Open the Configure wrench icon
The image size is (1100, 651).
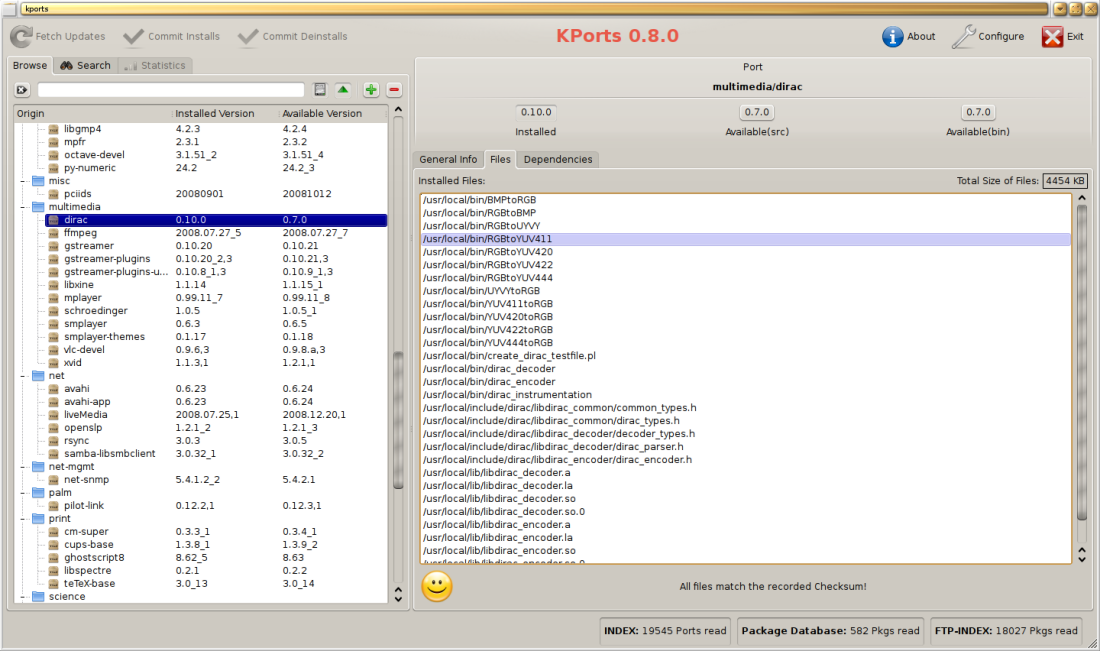click(963, 36)
